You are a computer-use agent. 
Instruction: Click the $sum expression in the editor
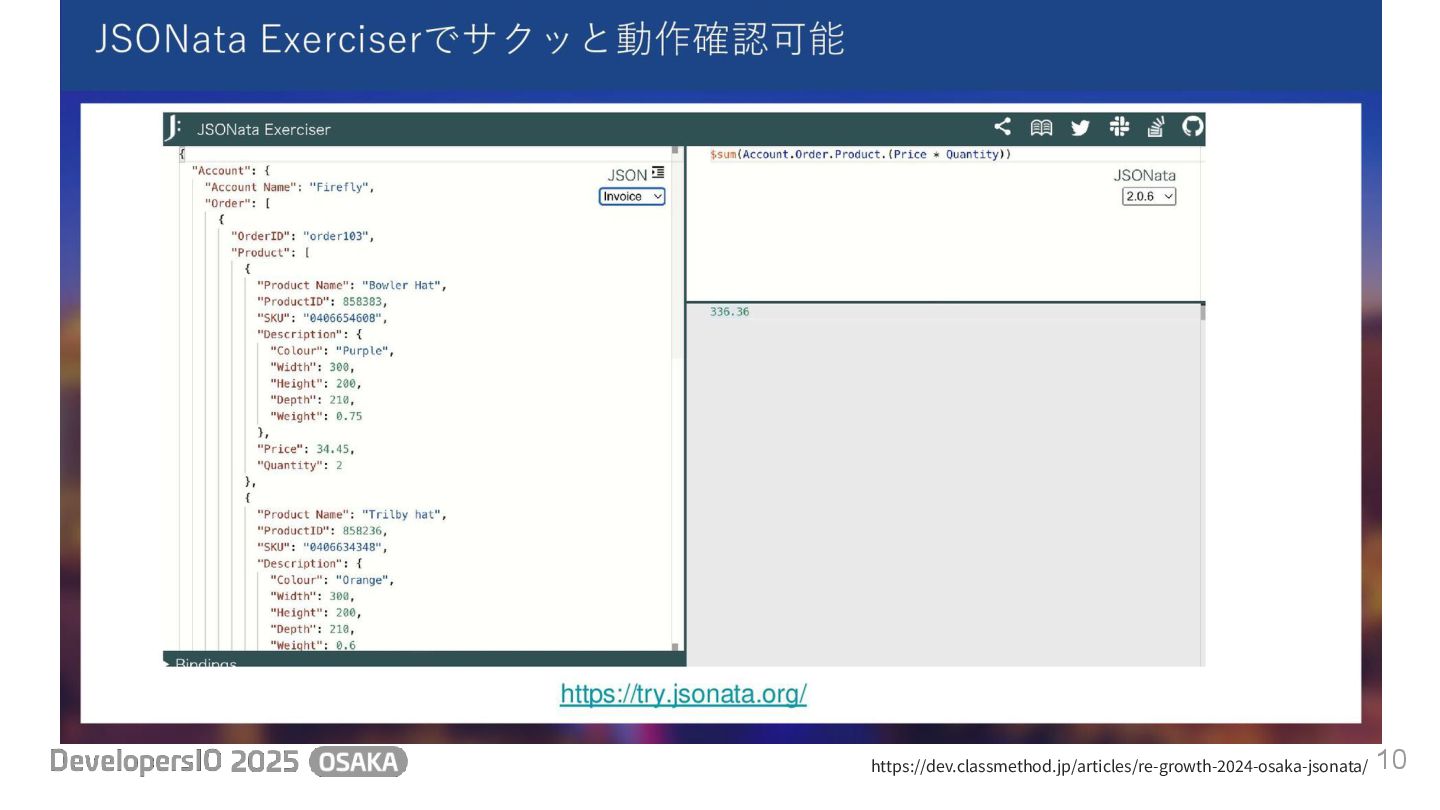(x=860, y=154)
